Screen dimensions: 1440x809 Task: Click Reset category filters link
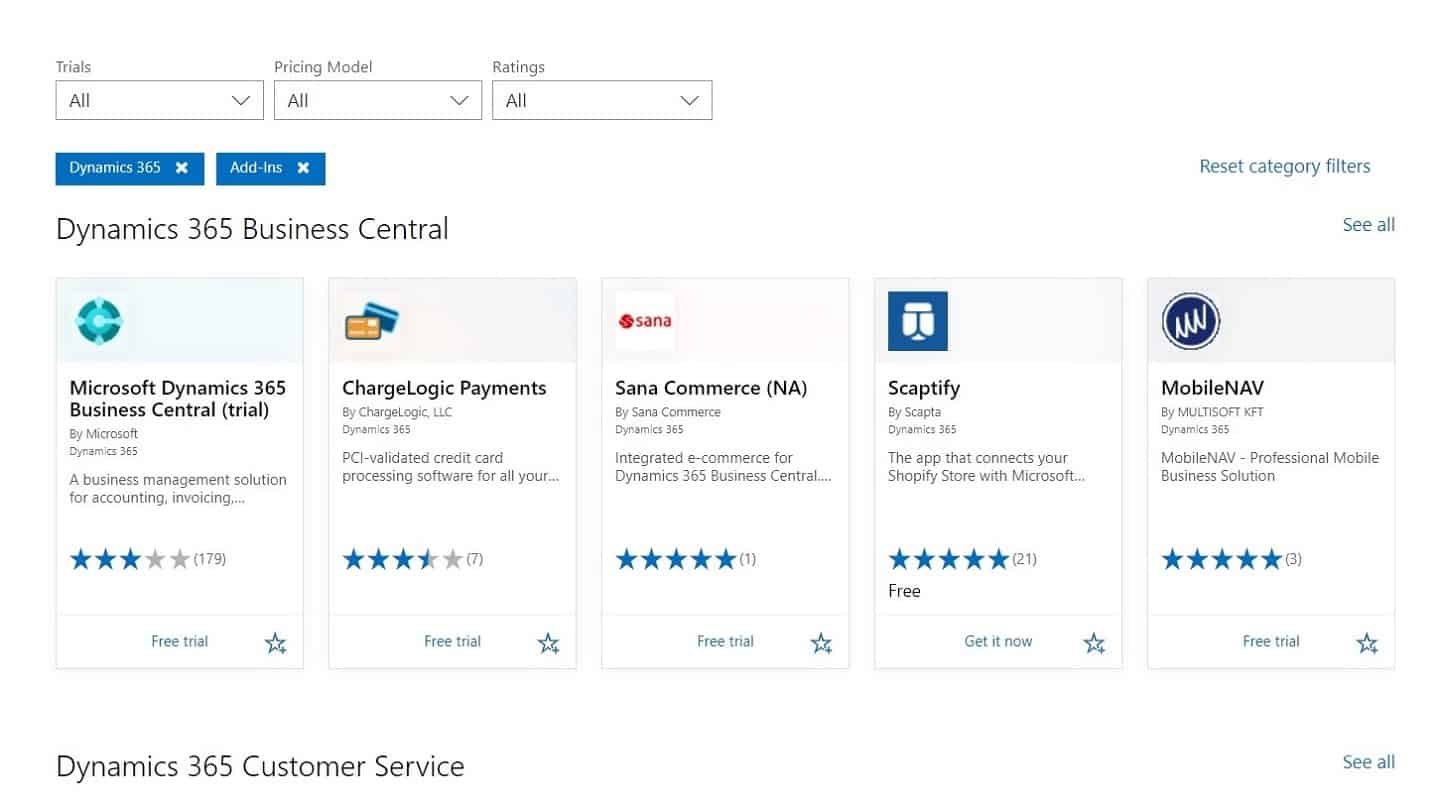[x=1285, y=166]
